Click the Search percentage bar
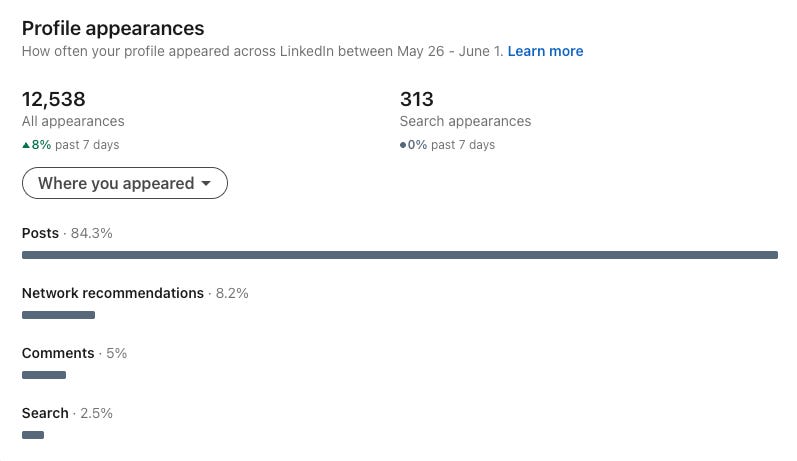Screen dimensions: 797x461 pos(33,435)
